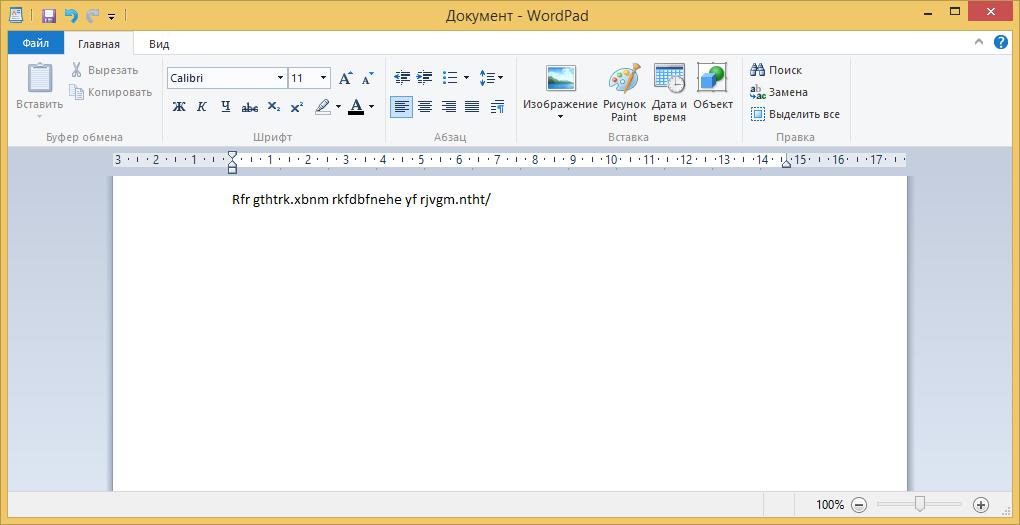Click the Save icon in quick access toolbar
The image size is (1020, 525).
click(48, 16)
